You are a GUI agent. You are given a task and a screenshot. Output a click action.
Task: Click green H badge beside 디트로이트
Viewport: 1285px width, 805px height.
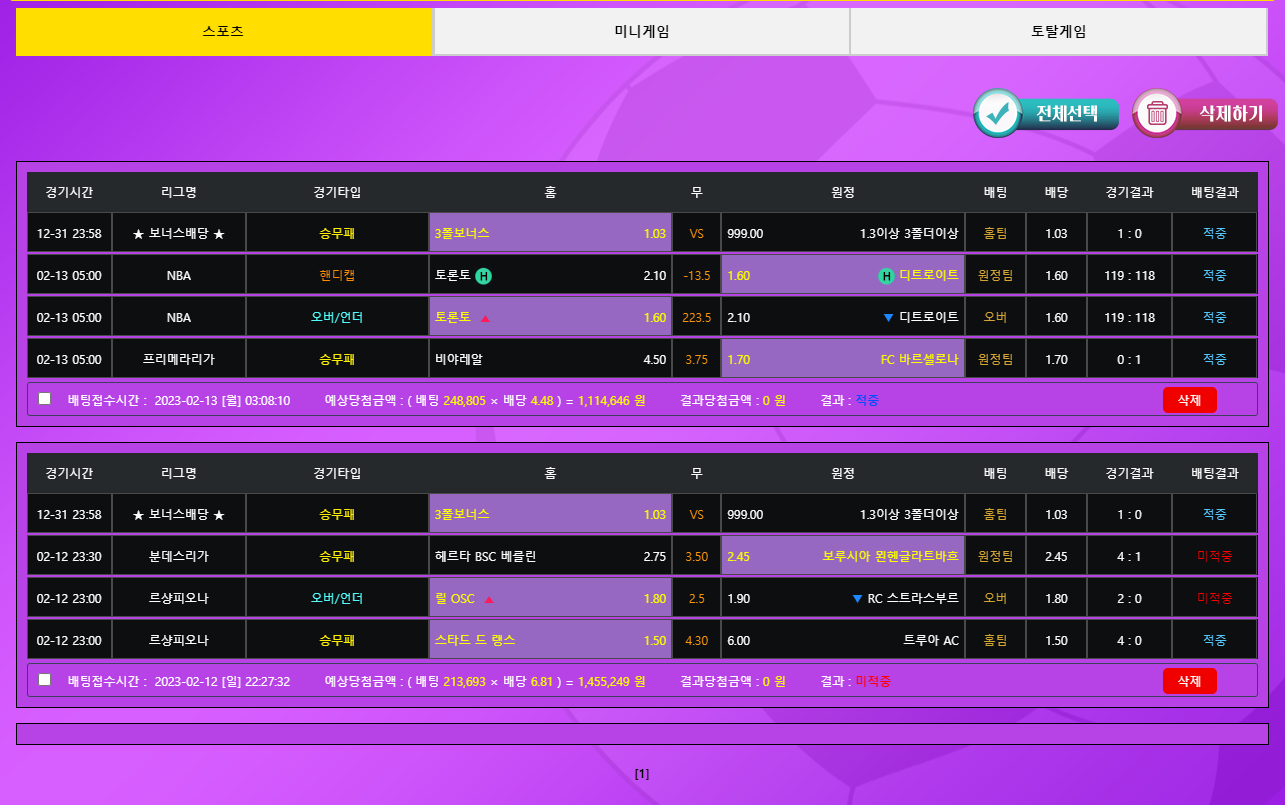(886, 276)
